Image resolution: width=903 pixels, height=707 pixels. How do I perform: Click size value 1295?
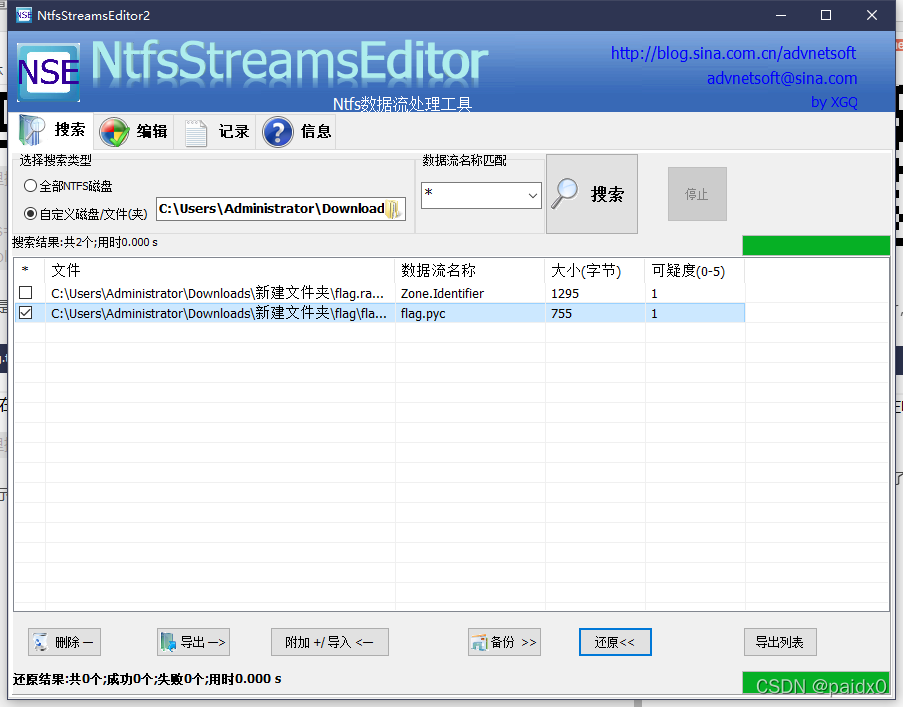[565, 294]
